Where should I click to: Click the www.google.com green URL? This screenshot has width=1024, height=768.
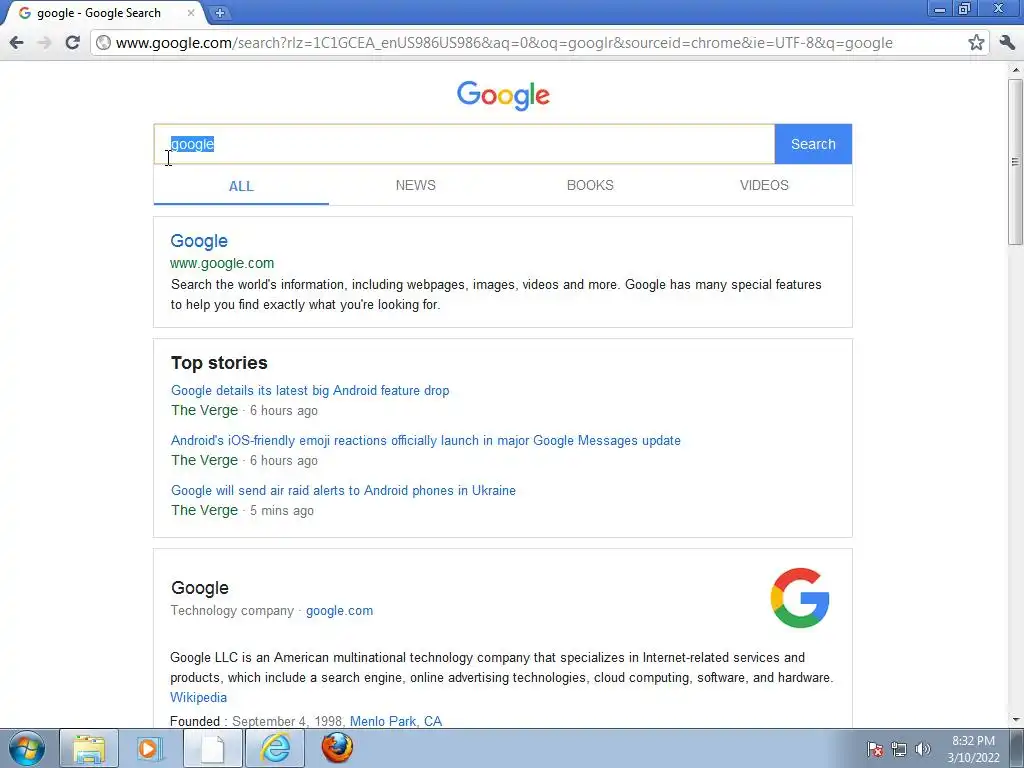[x=222, y=263]
